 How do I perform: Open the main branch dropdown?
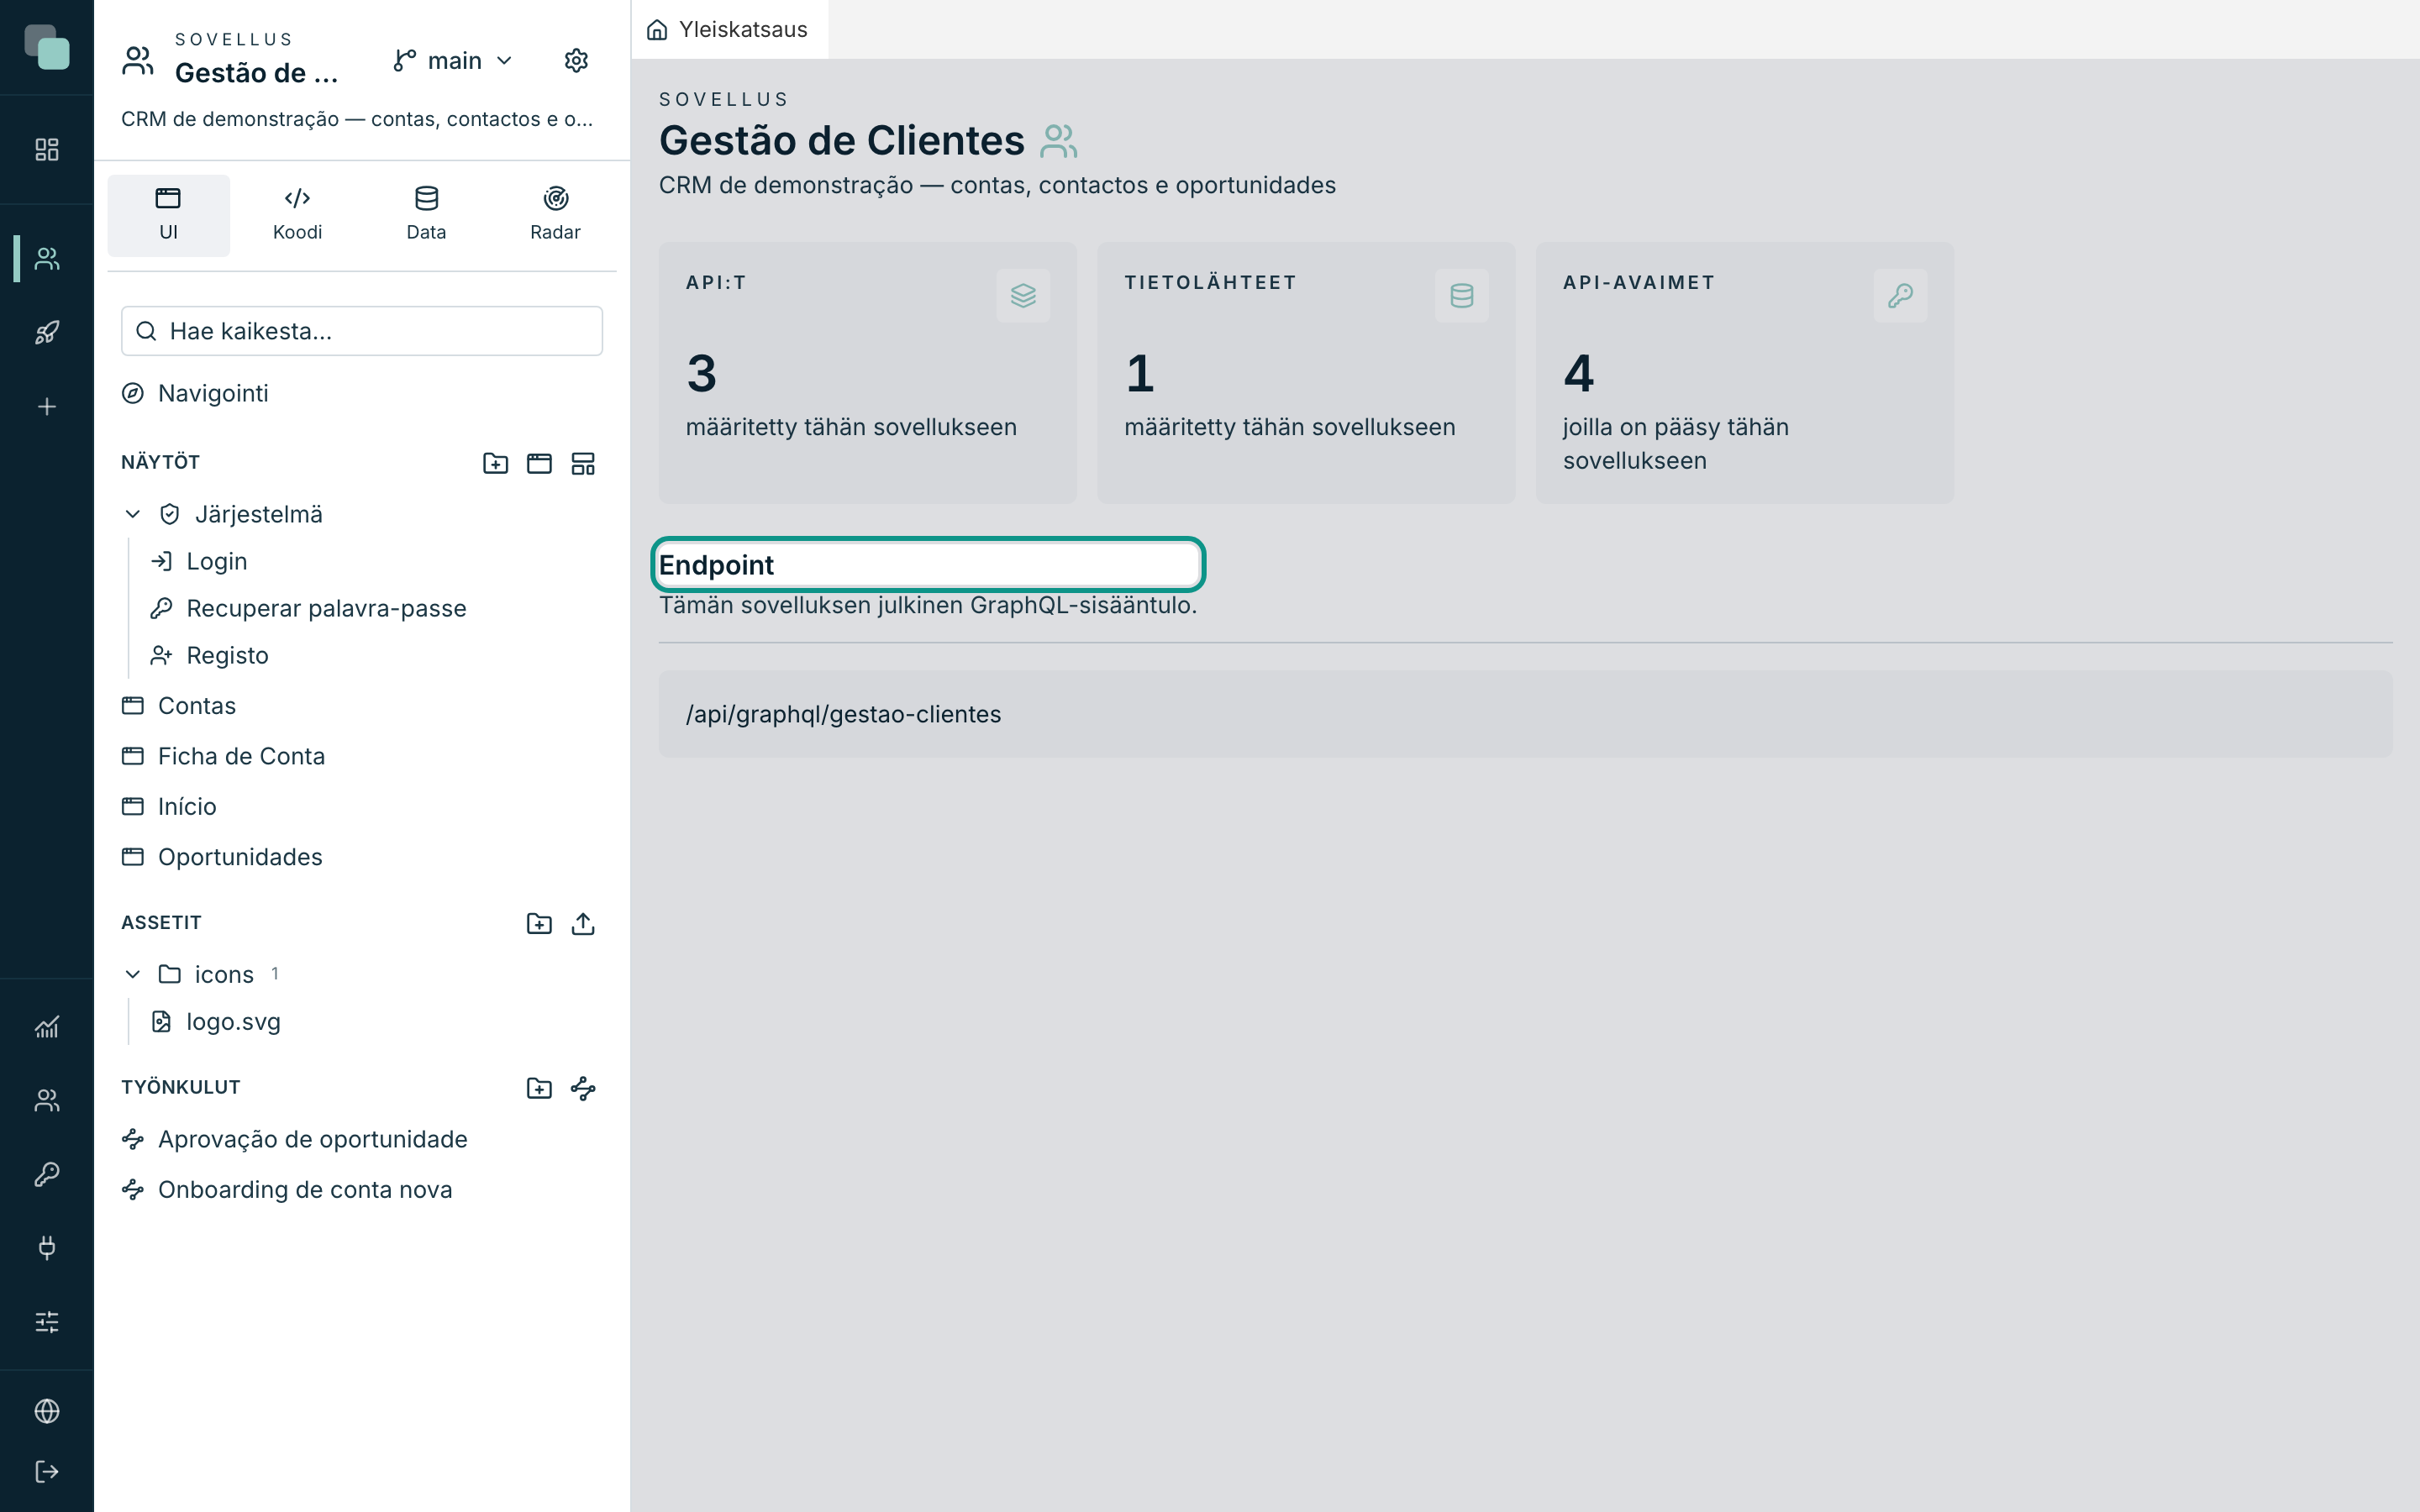pyautogui.click(x=453, y=61)
